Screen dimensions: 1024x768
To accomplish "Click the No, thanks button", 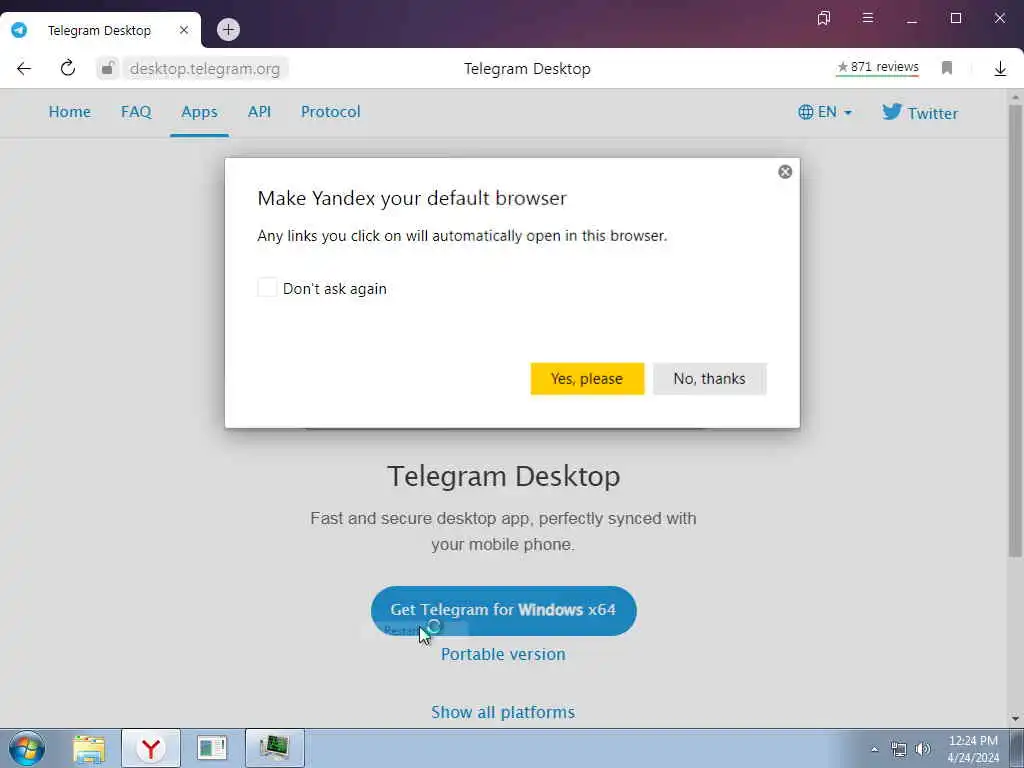I will click(709, 379).
